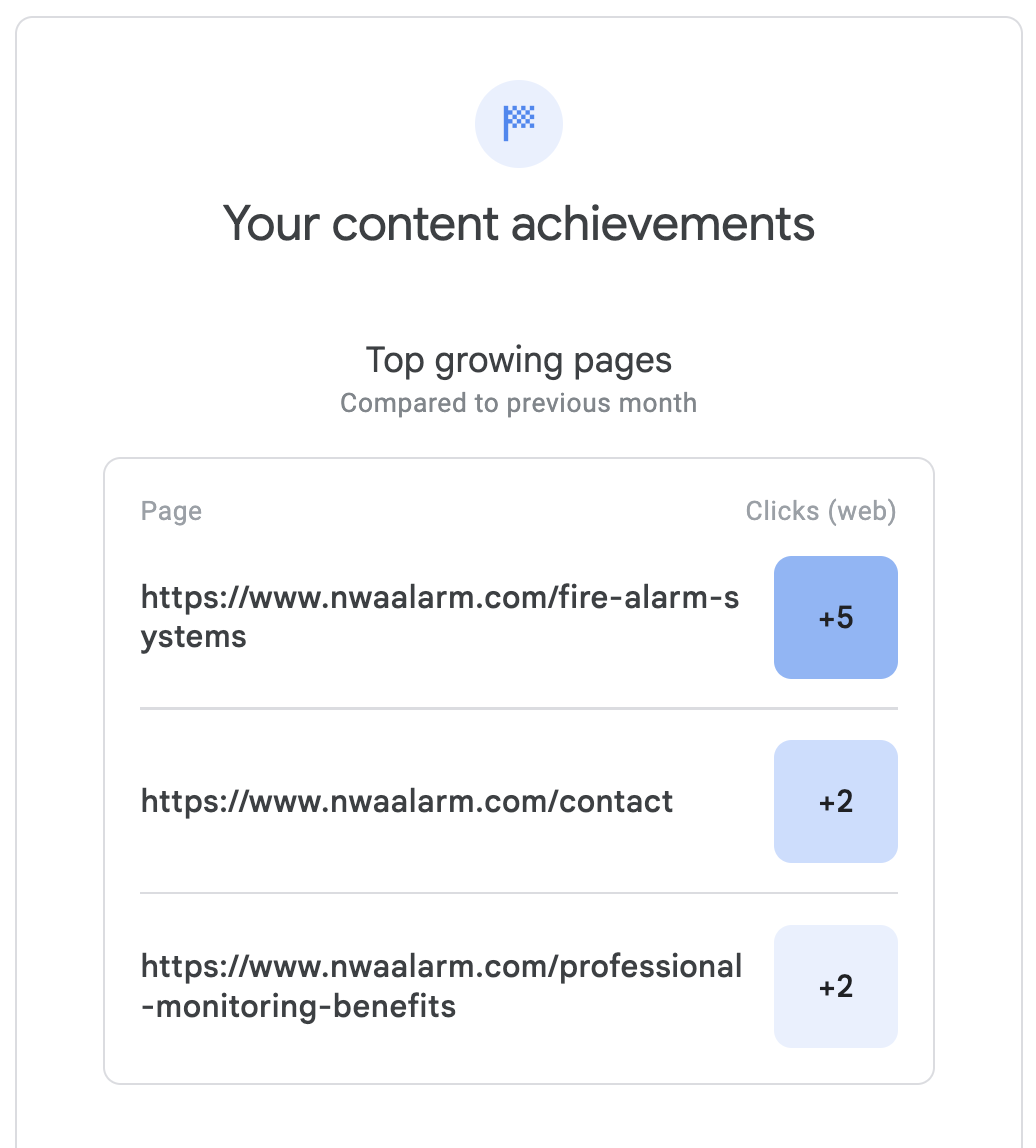This screenshot has width=1036, height=1148.
Task: Click the +2 badge for contact page
Action: point(835,802)
